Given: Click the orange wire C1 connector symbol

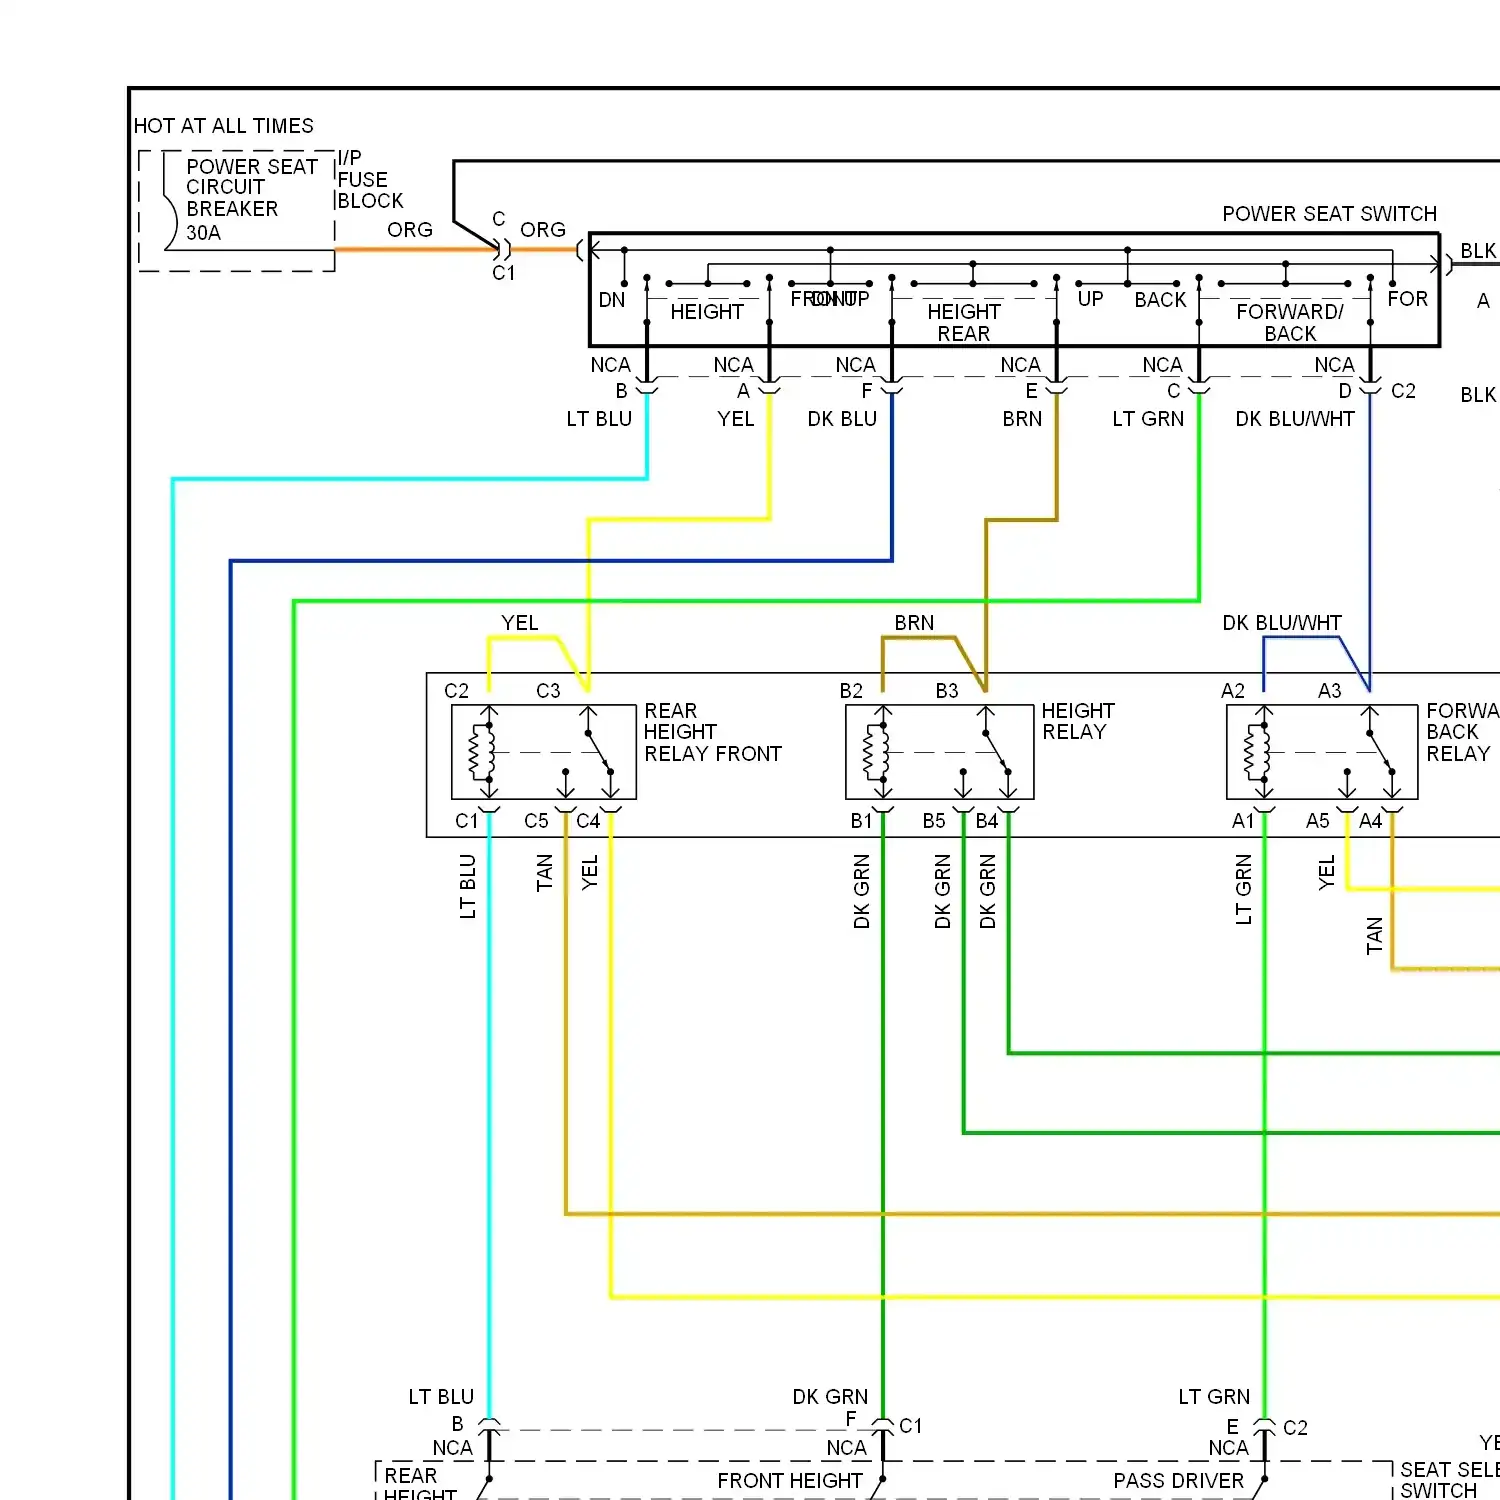Looking at the screenshot, I should tap(503, 249).
